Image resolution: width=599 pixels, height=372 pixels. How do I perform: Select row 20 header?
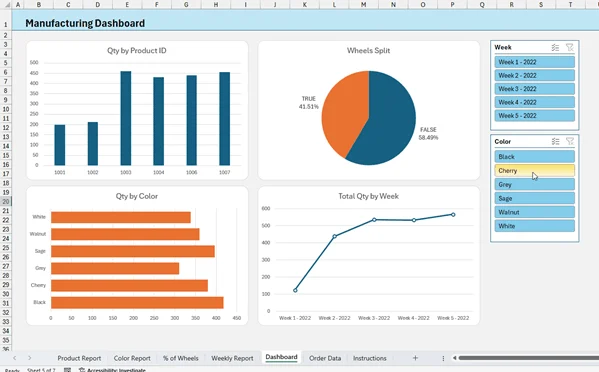coord(6,201)
